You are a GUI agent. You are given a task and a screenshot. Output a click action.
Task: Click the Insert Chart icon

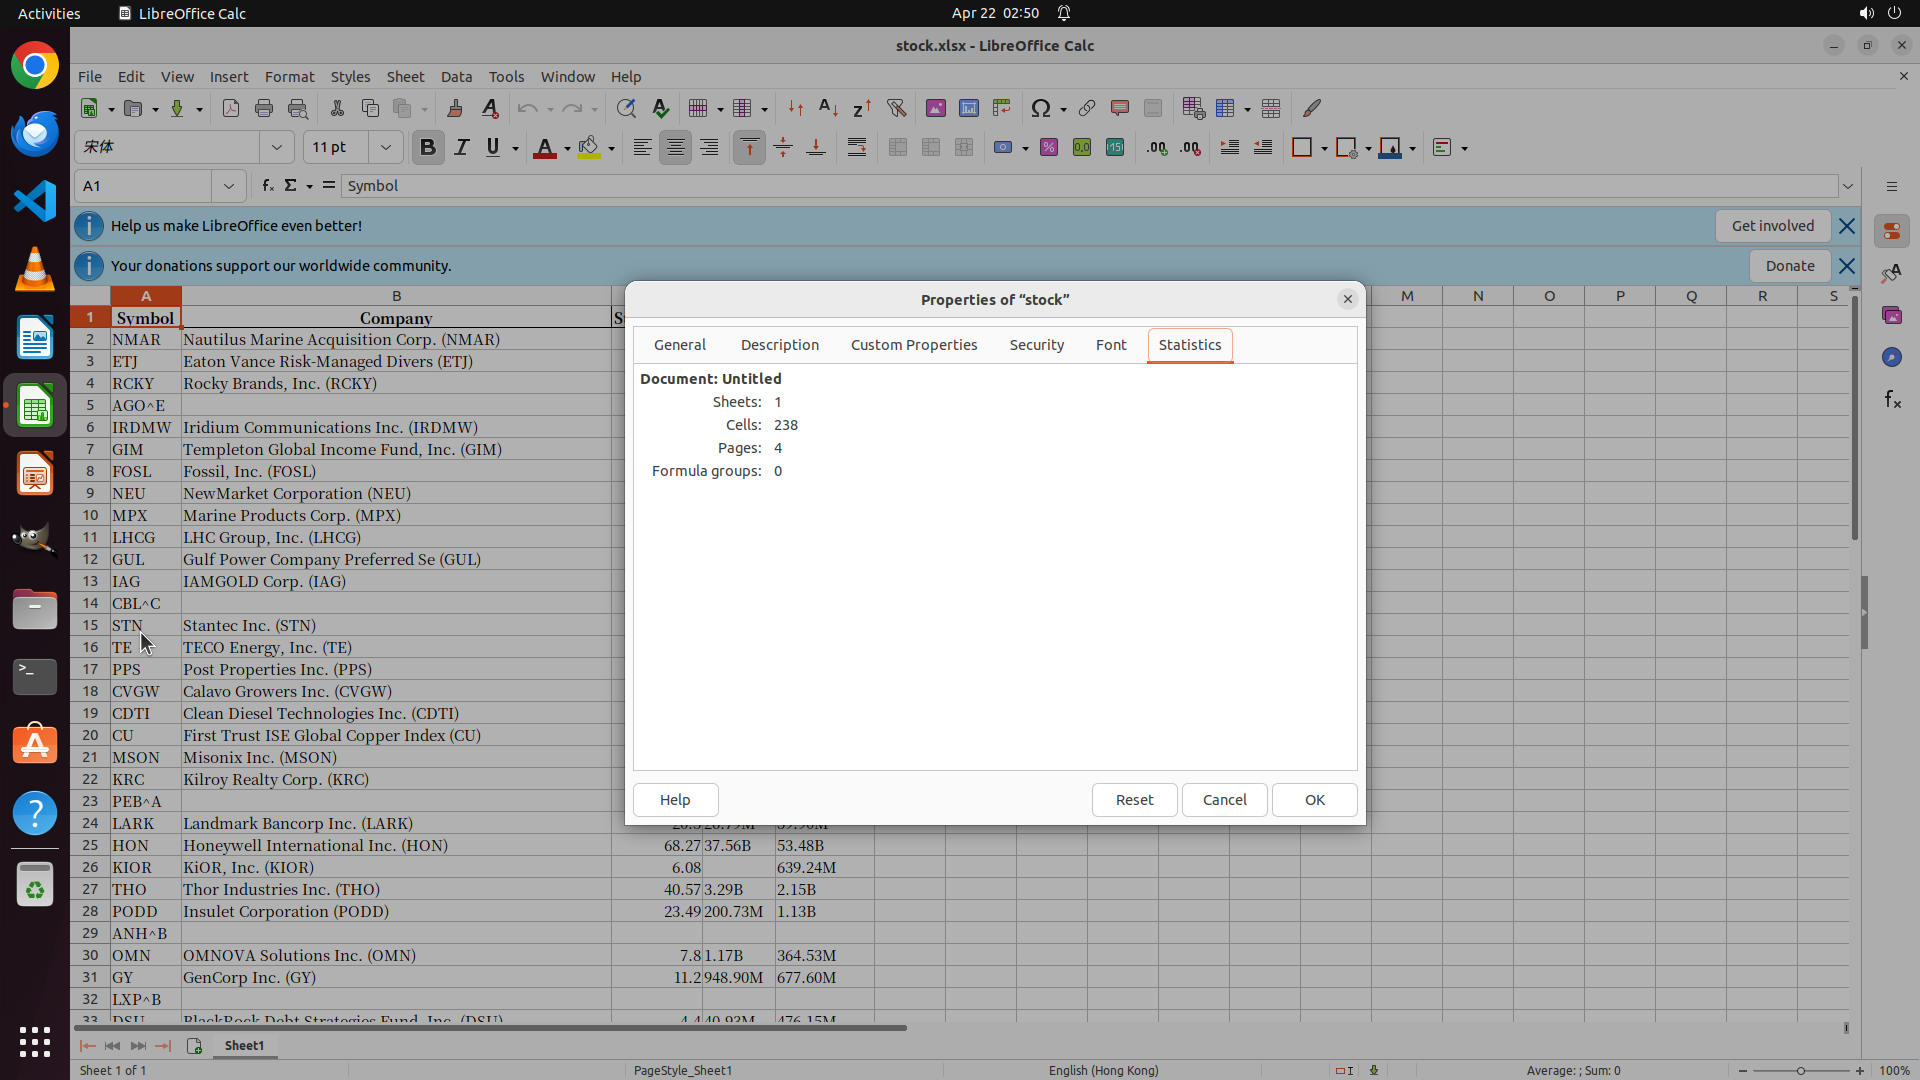(x=968, y=108)
